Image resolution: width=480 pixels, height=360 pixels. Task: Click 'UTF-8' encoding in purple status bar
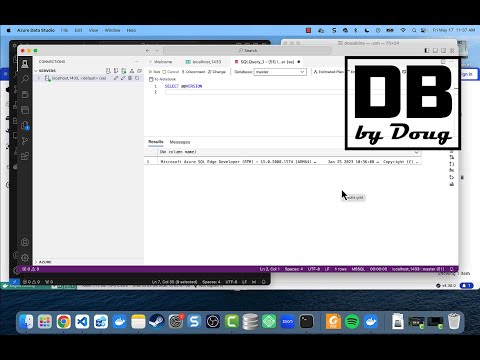pyautogui.click(x=314, y=269)
